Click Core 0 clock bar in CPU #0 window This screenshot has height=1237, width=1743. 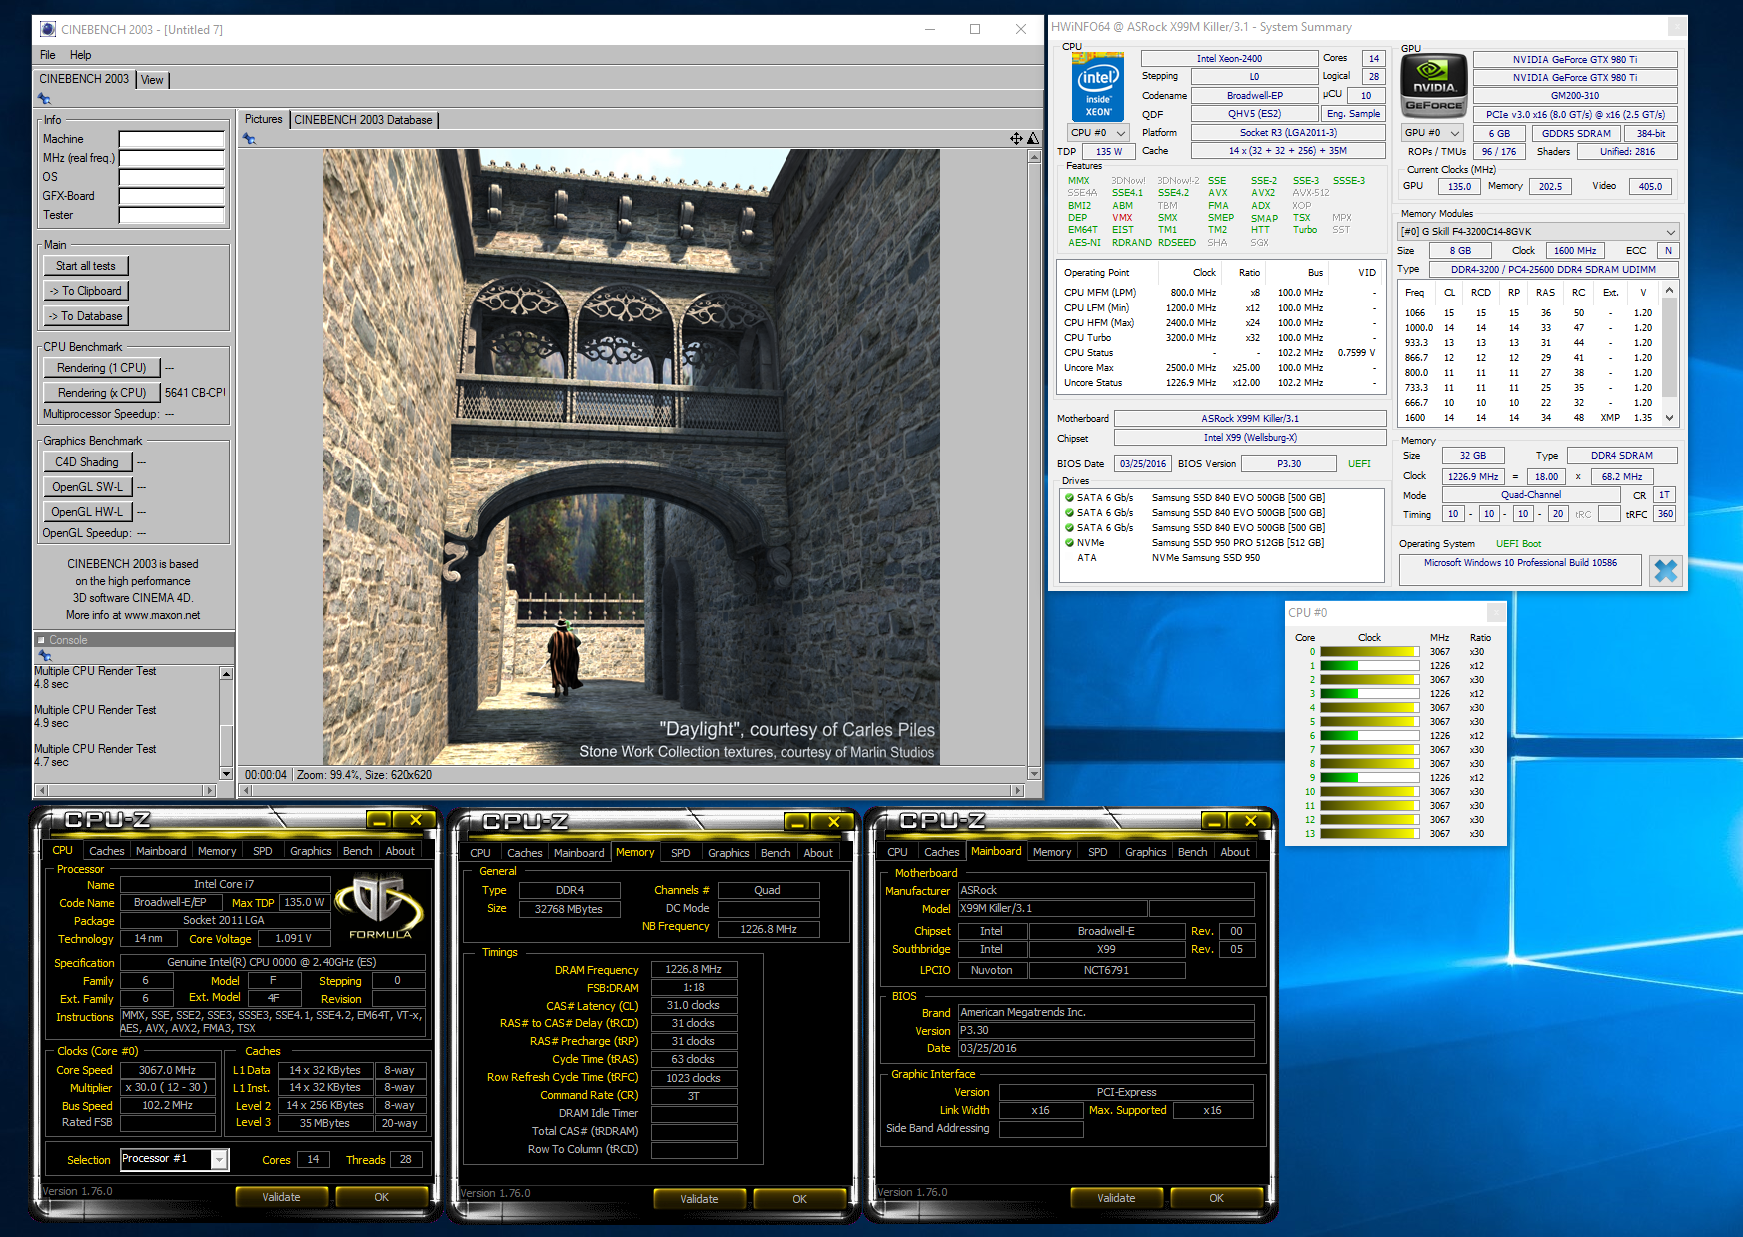point(1369,652)
